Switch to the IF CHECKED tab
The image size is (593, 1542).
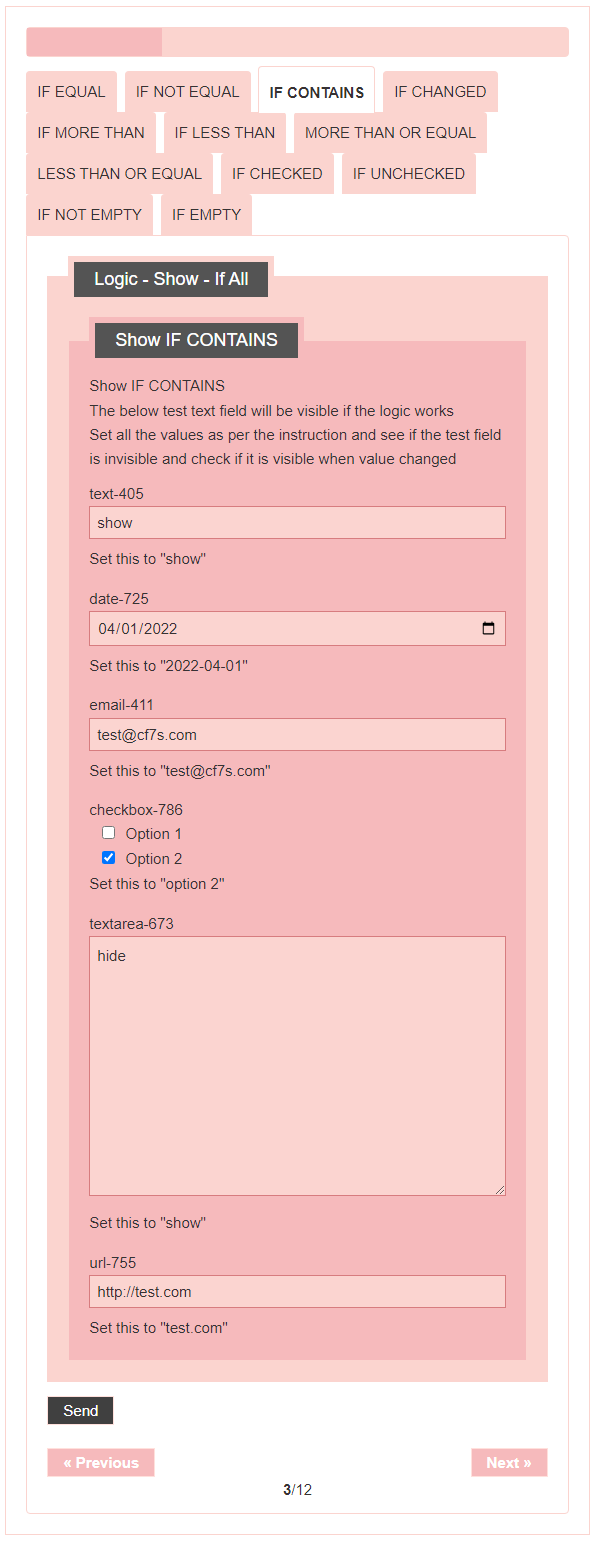[277, 174]
